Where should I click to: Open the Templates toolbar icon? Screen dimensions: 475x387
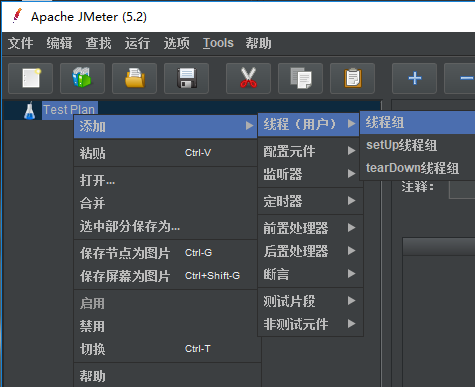tap(82, 78)
